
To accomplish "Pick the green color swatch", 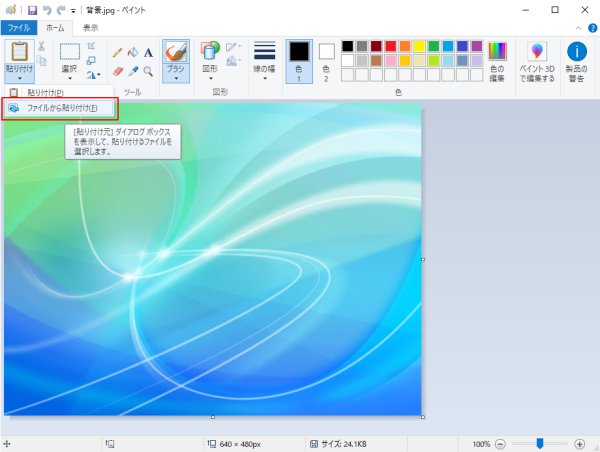I will tap(434, 46).
